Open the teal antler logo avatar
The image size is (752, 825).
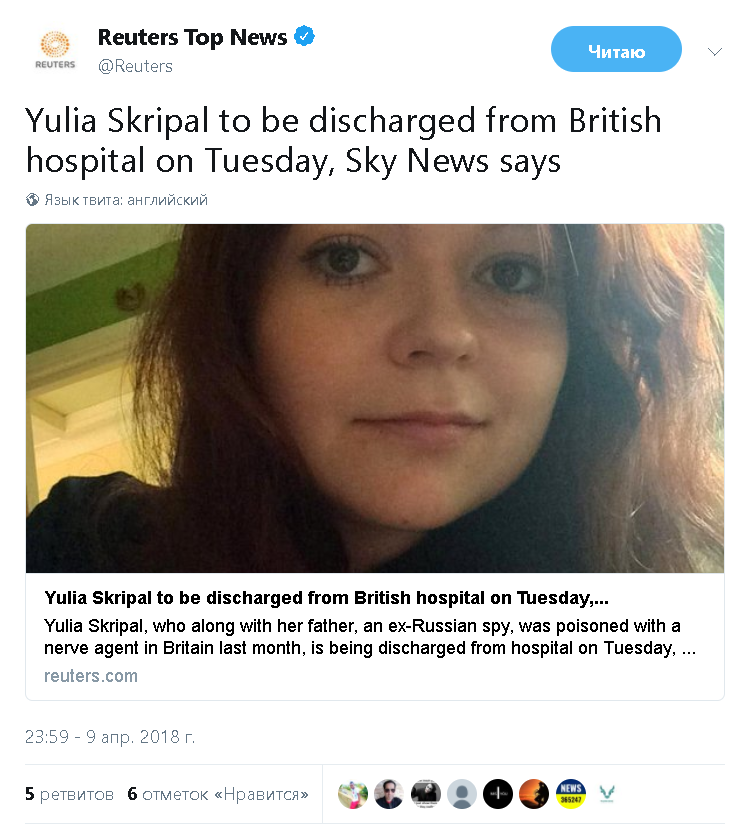click(x=607, y=793)
